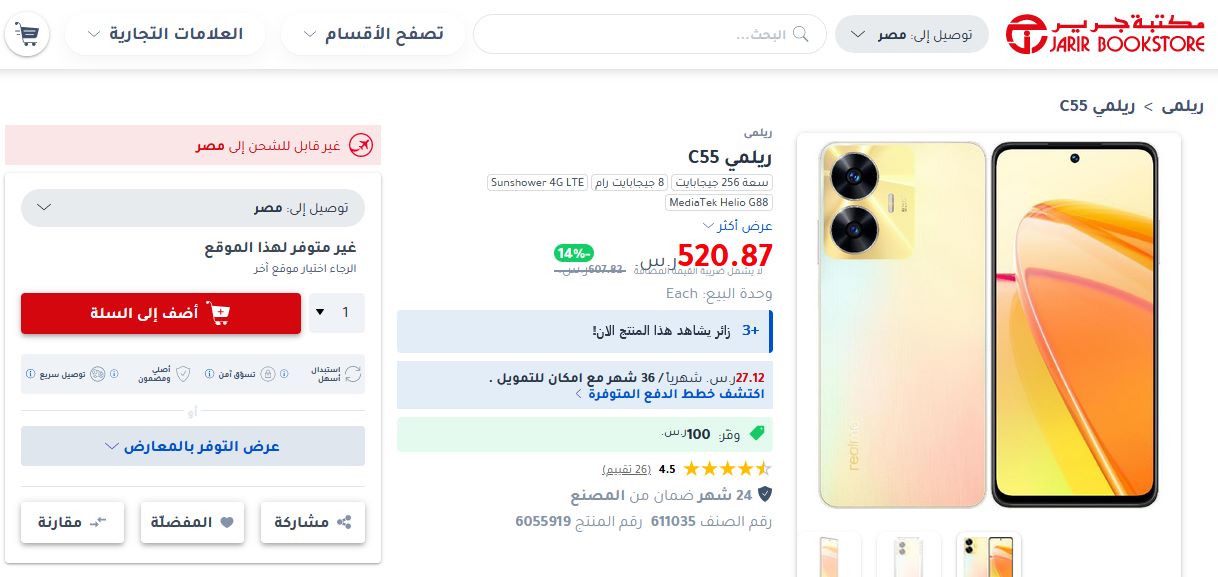Click the search magnifier icon
1218x577 pixels.
pos(800,34)
